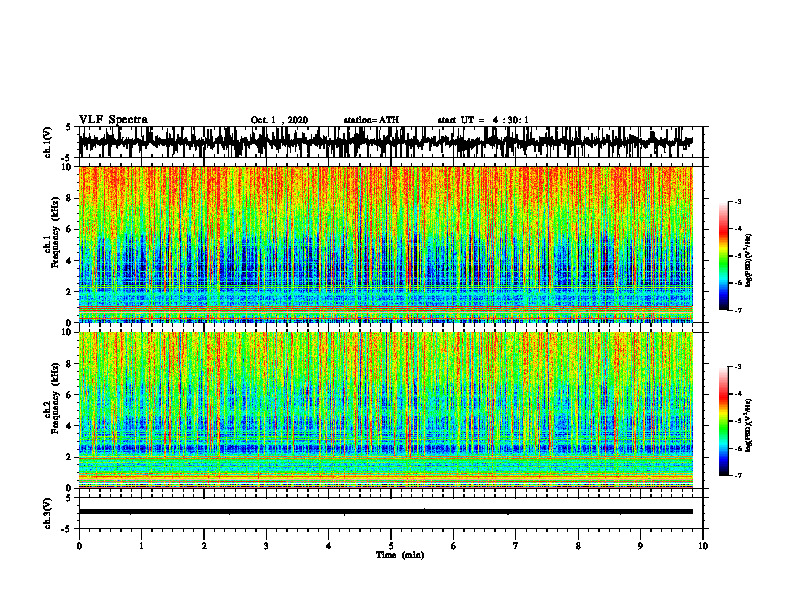This screenshot has width=792, height=612.
Task: Click the "9" tick on the time axis
Action: pos(640,546)
